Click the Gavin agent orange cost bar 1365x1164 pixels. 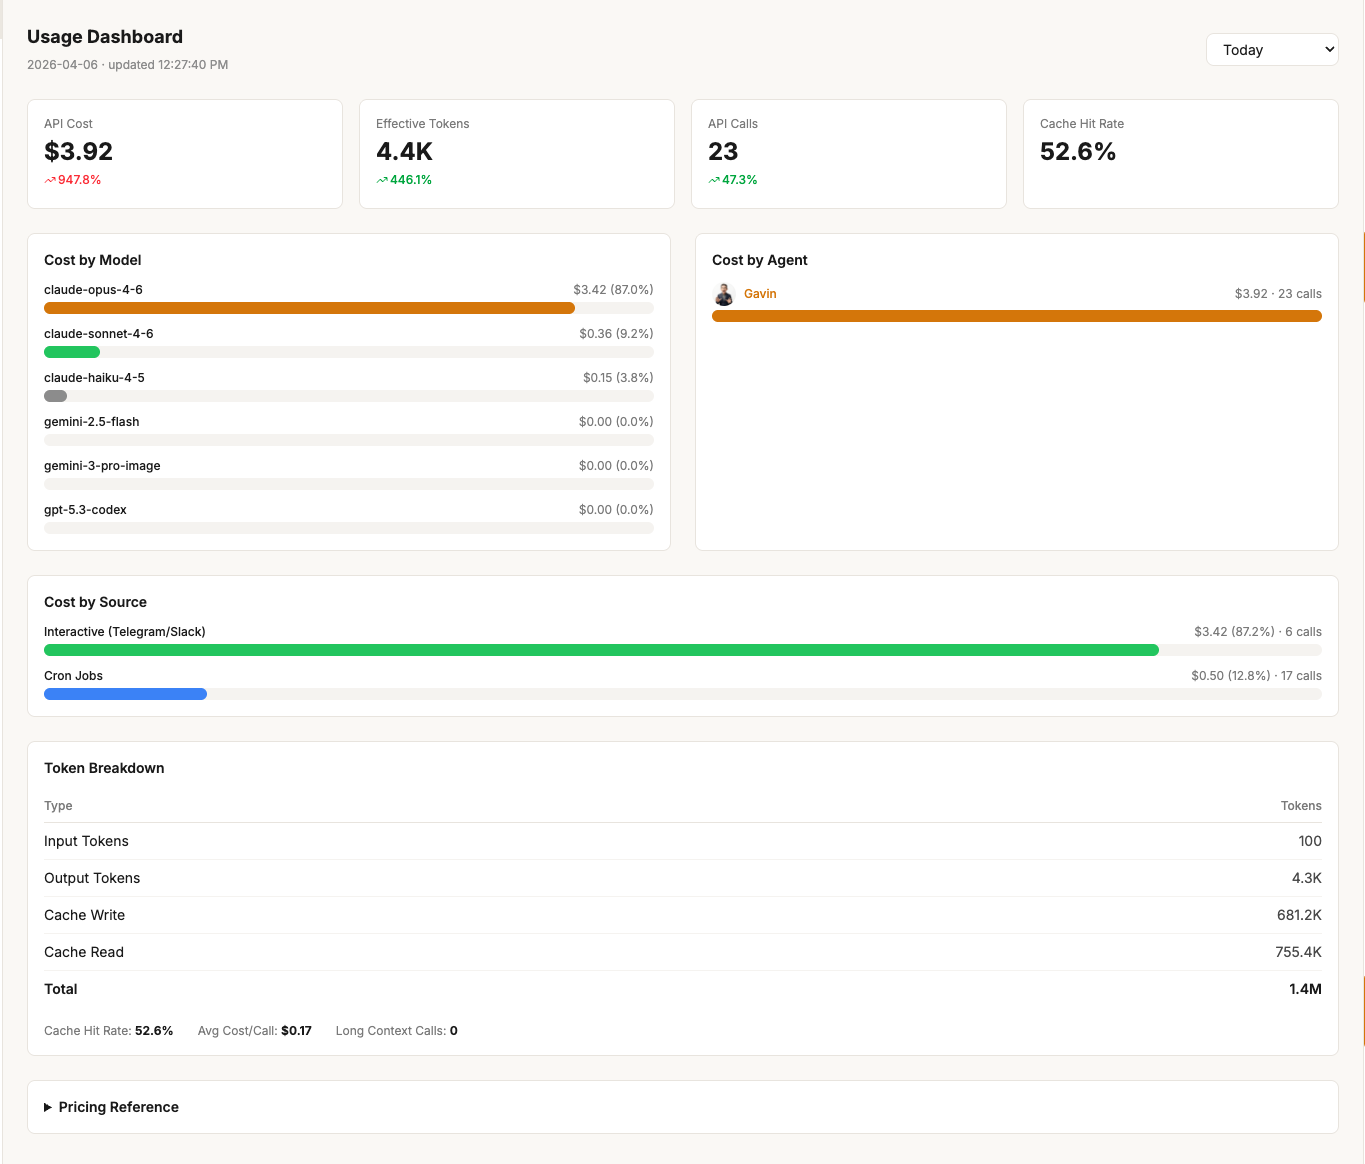point(1017,316)
